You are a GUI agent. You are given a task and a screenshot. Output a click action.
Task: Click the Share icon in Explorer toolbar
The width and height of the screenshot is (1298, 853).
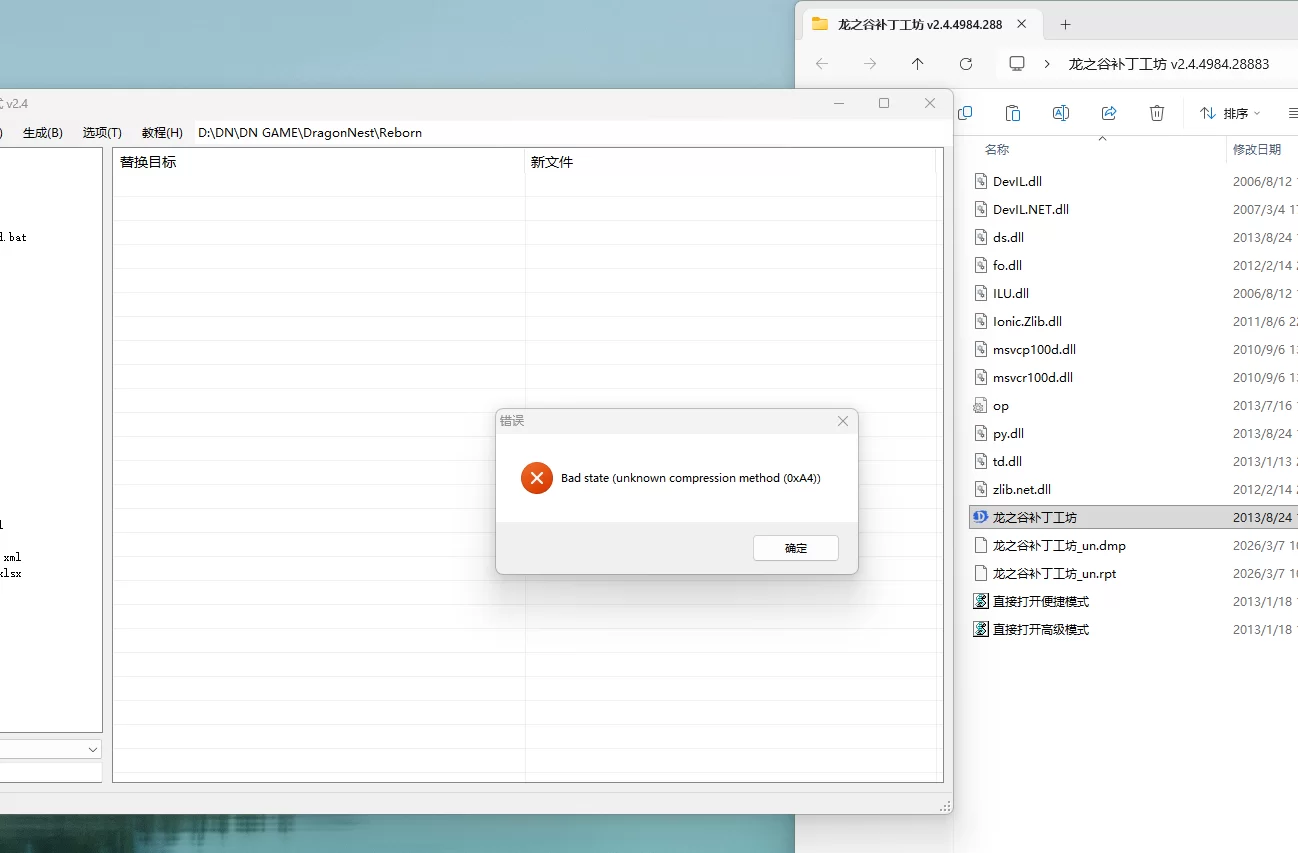[1109, 113]
